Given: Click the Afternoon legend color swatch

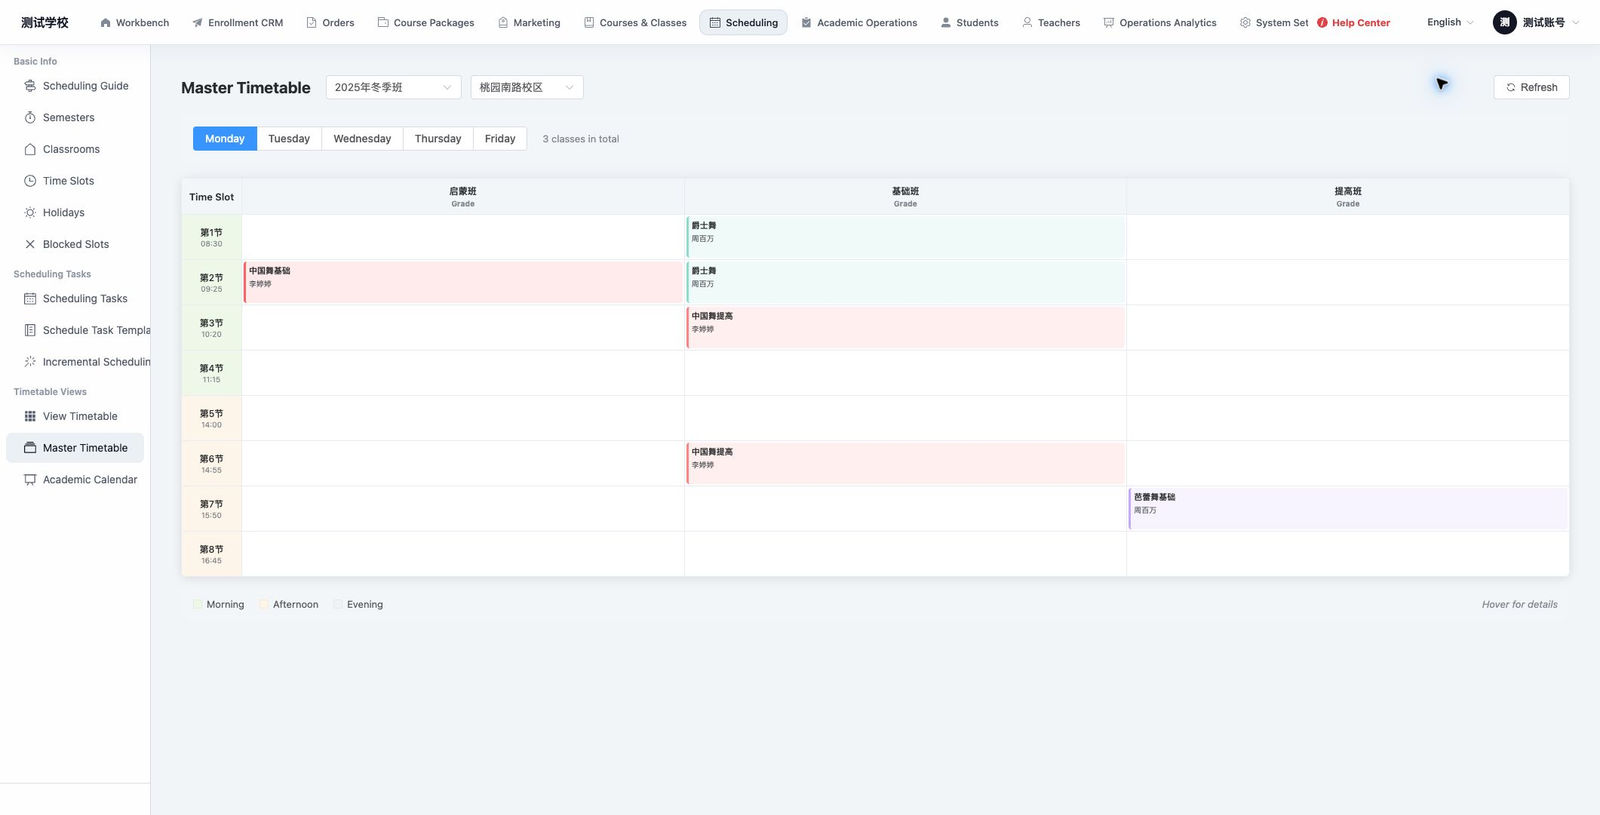Looking at the screenshot, I should coord(264,604).
